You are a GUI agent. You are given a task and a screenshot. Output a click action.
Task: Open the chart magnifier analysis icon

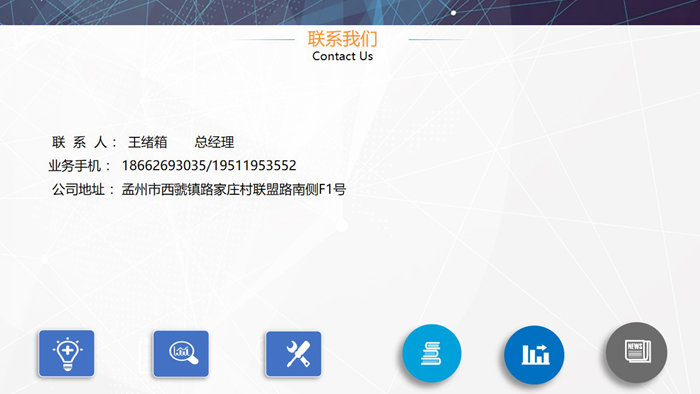tap(181, 353)
